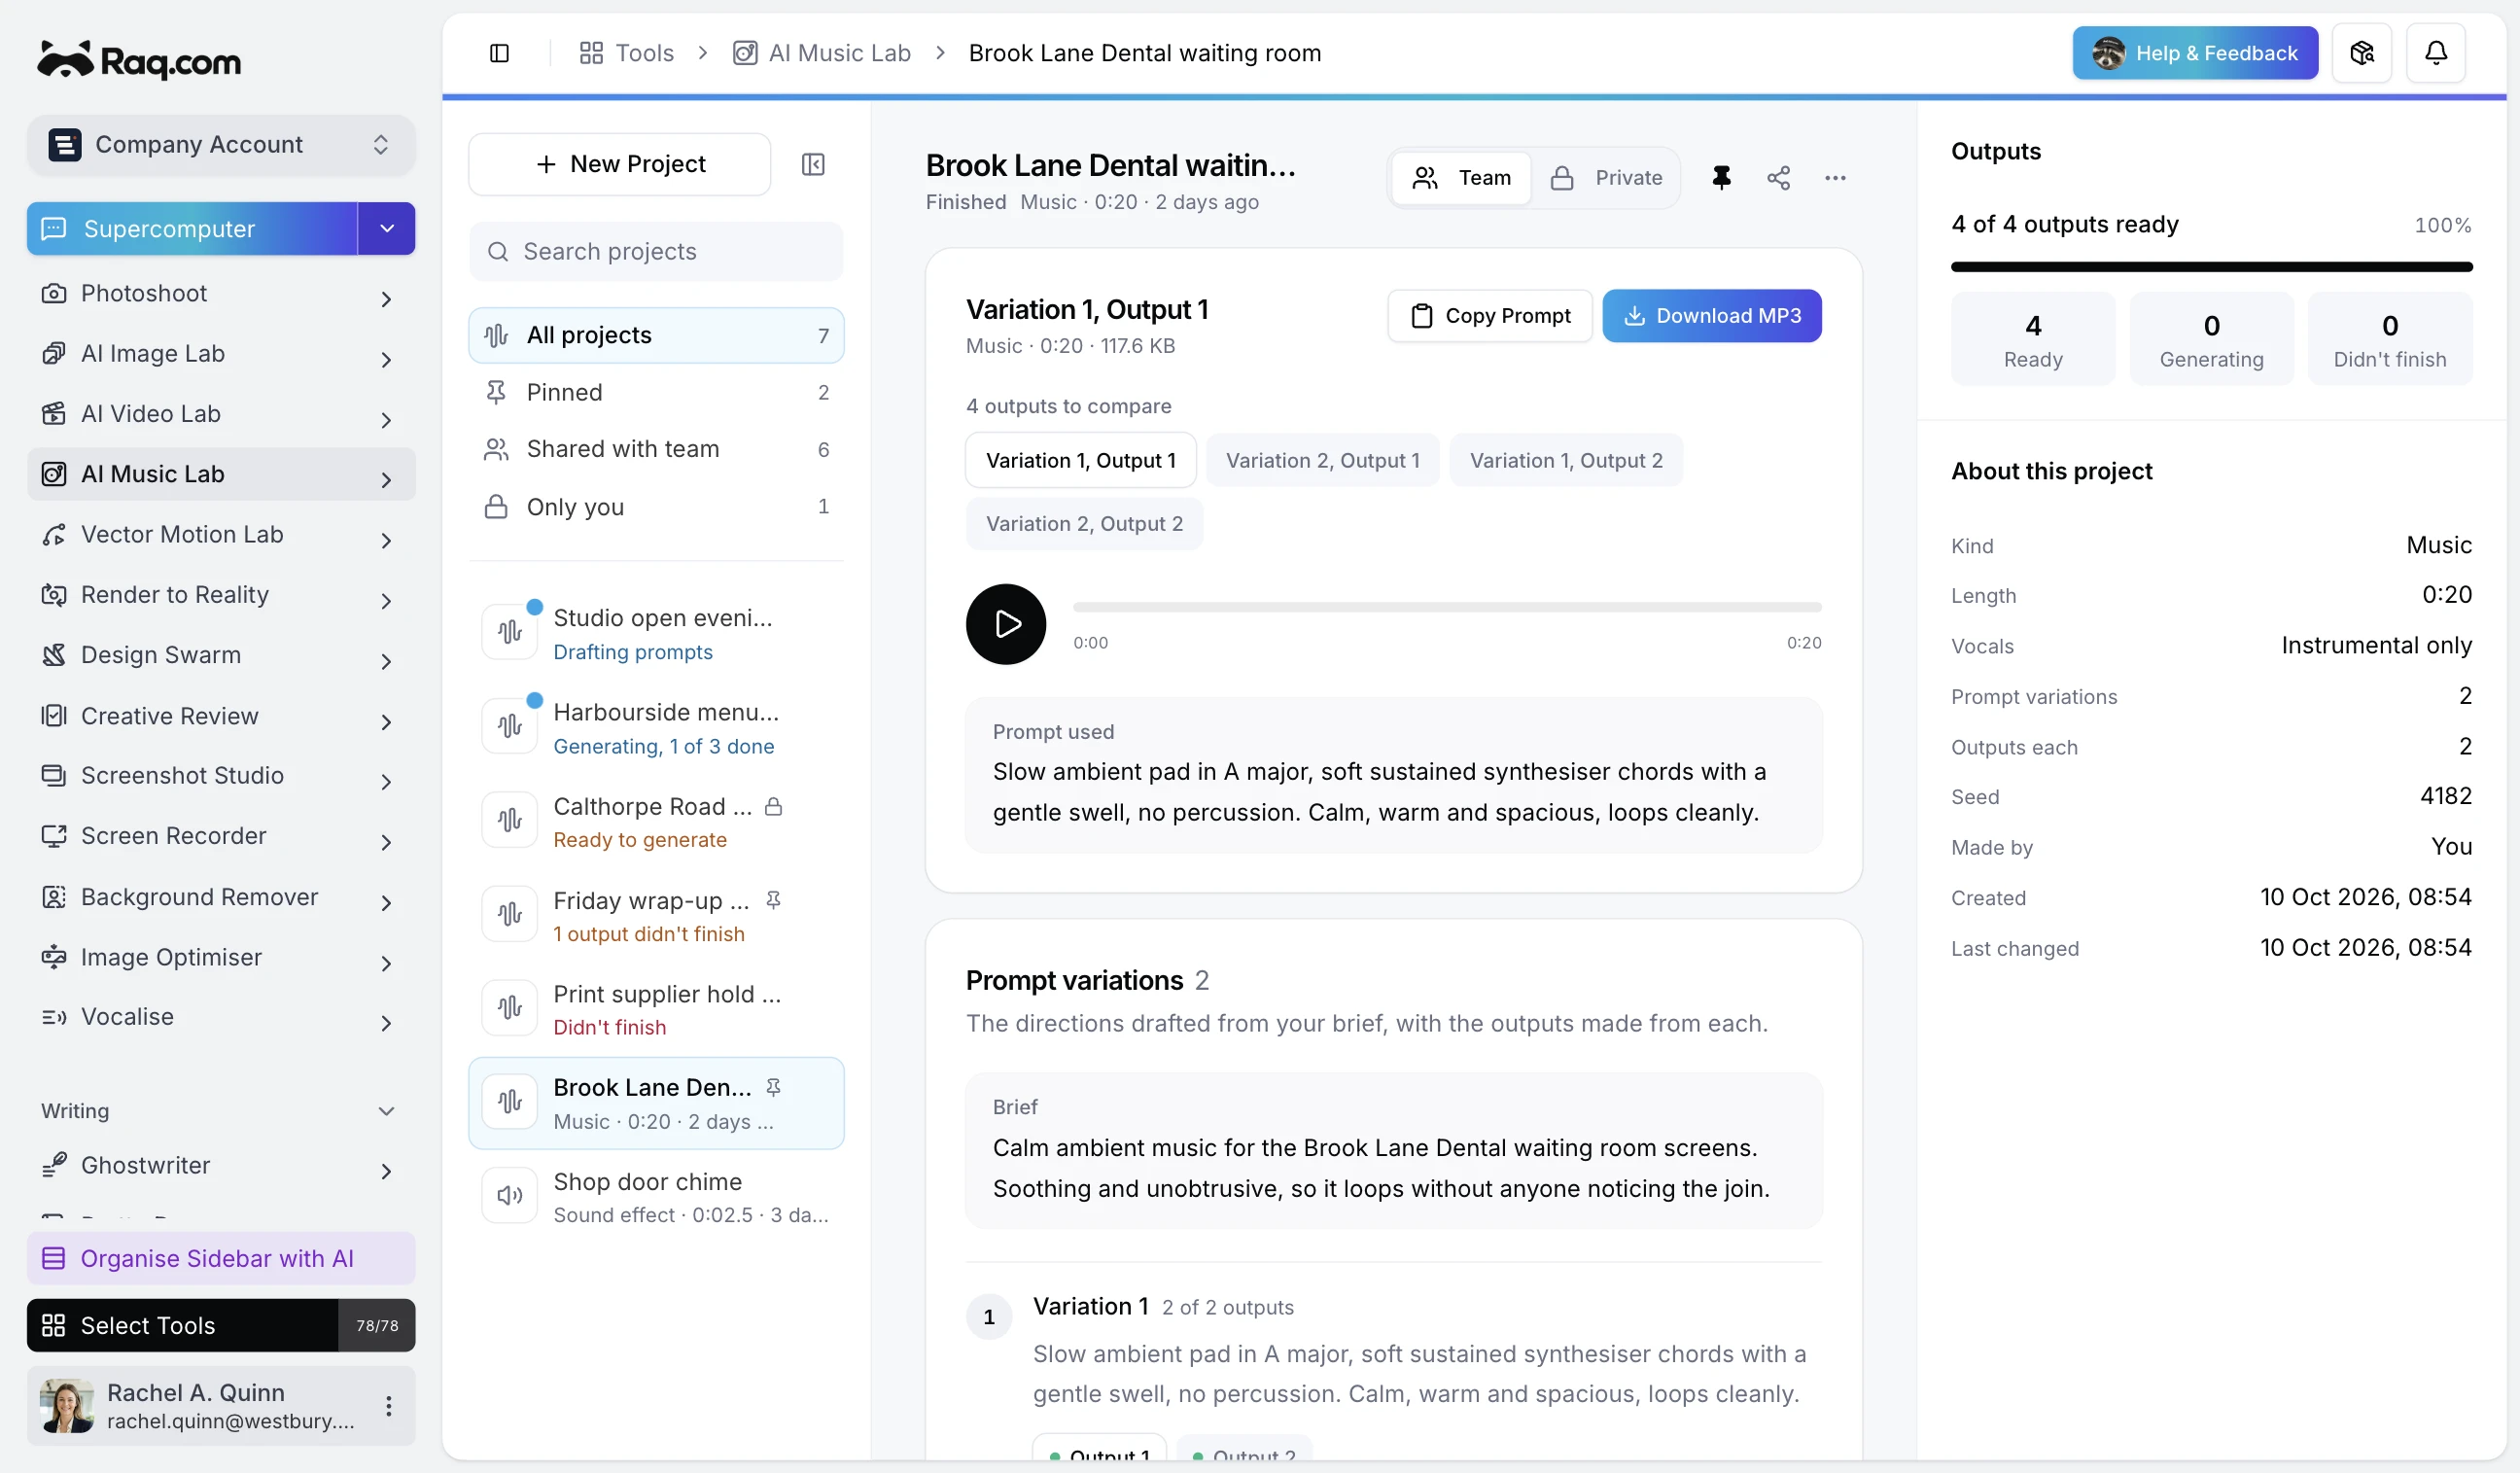Select Variation 1, Output 1 chip
This screenshot has height=1473, width=2520.
pos(1080,460)
